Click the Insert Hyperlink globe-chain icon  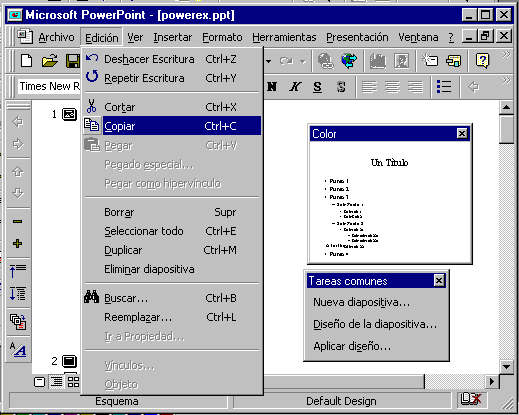tap(325, 61)
